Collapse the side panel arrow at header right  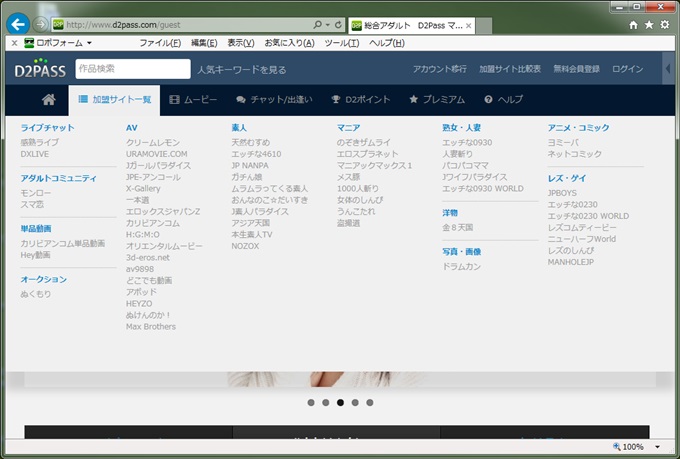click(x=668, y=69)
